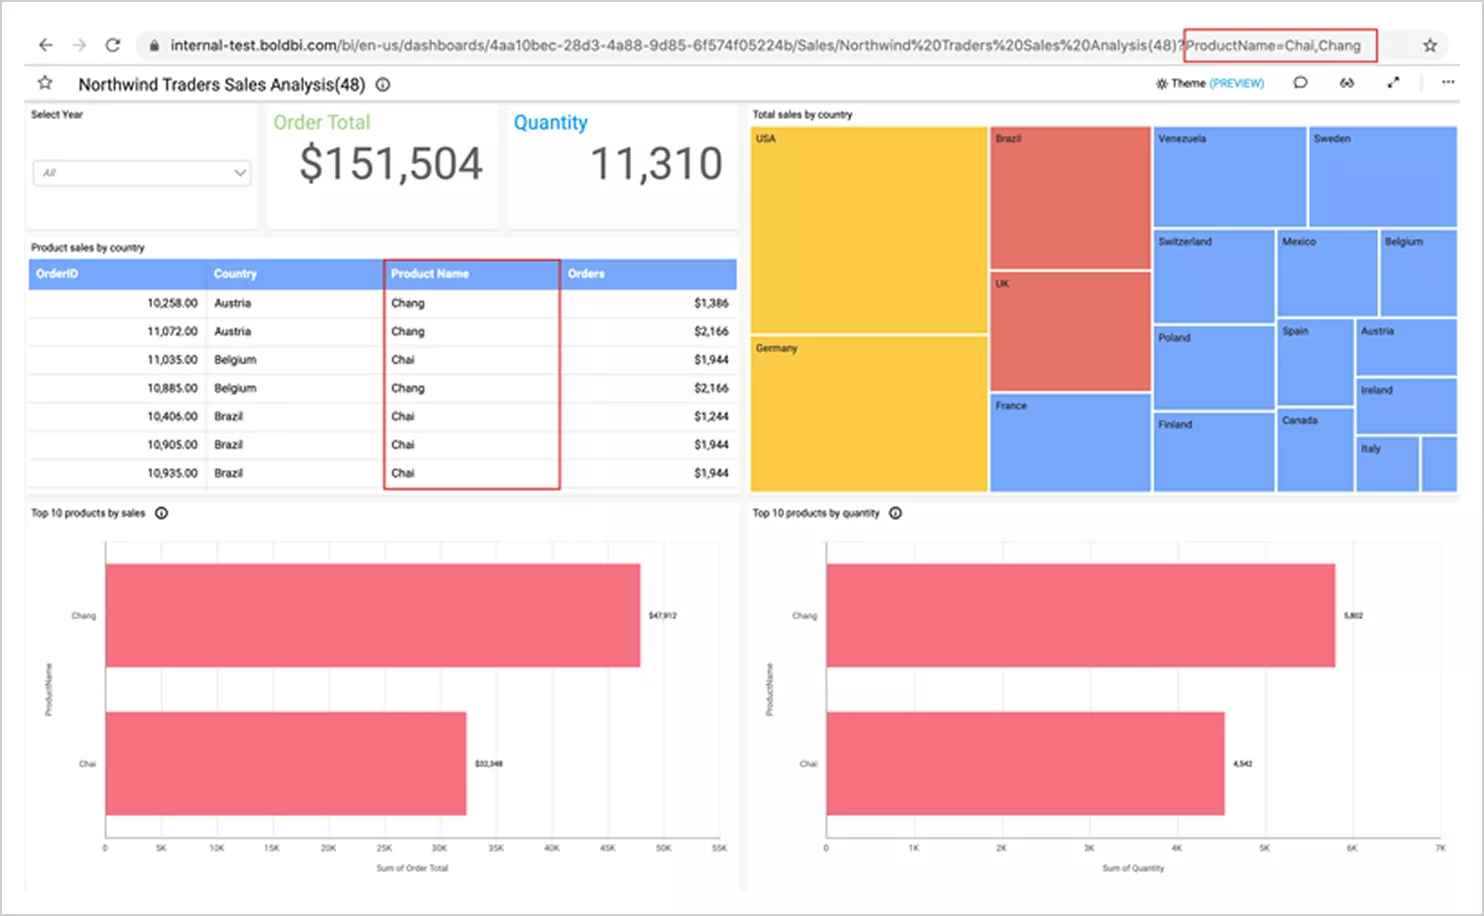This screenshot has width=1484, height=916.
Task: Mark the Northwind dashboard as favorite
Action: pyautogui.click(x=45, y=83)
